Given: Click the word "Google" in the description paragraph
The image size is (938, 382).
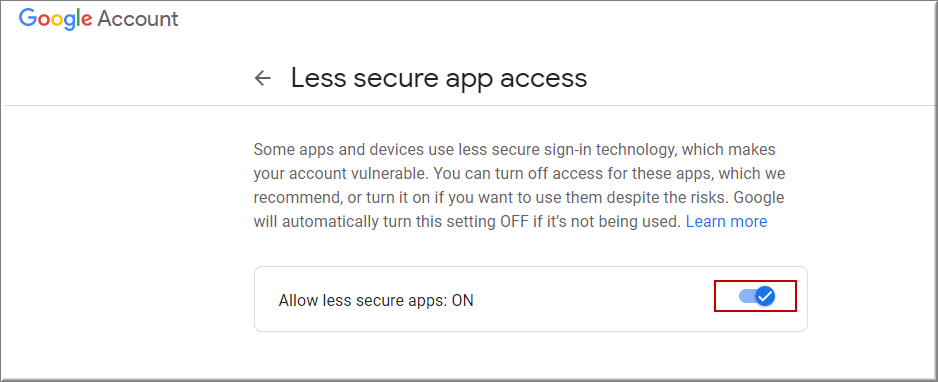Looking at the screenshot, I should pyautogui.click(x=759, y=198).
